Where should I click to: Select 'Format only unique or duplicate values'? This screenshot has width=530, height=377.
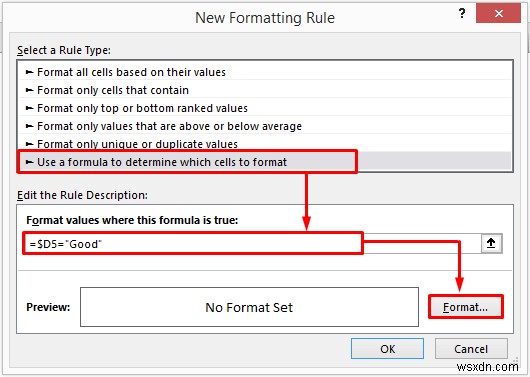pos(265,144)
